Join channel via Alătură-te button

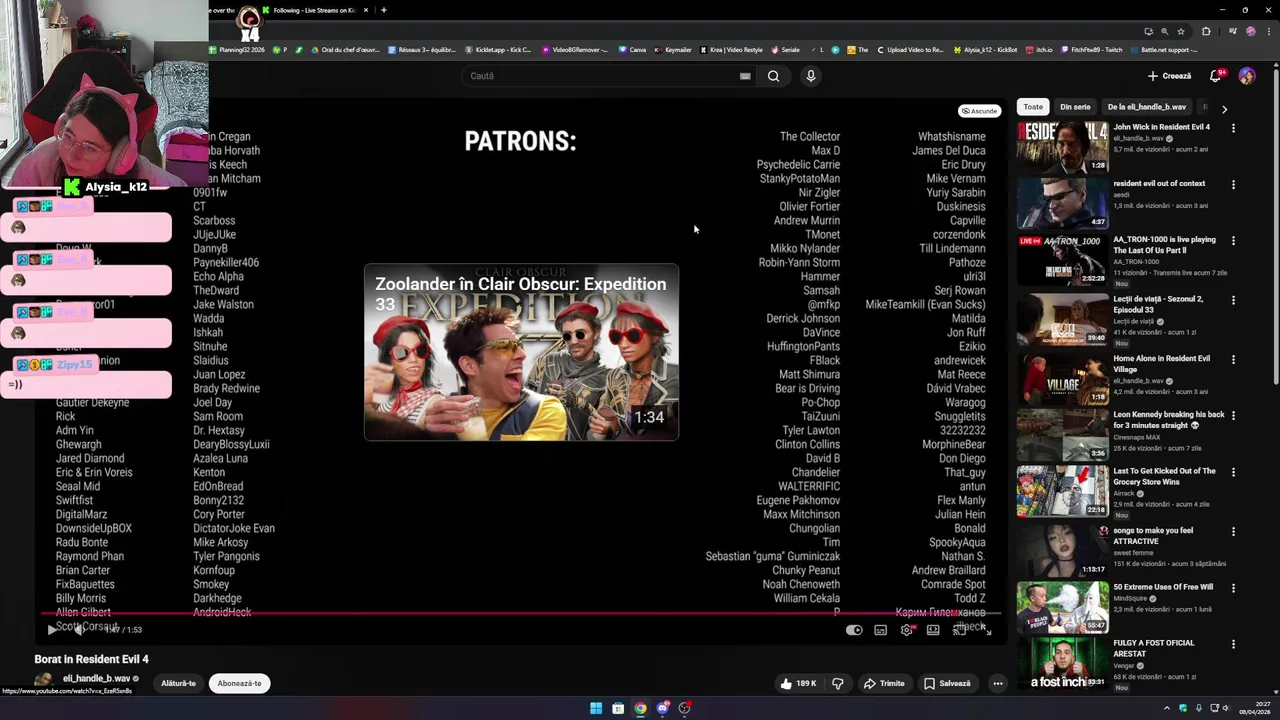coord(179,684)
